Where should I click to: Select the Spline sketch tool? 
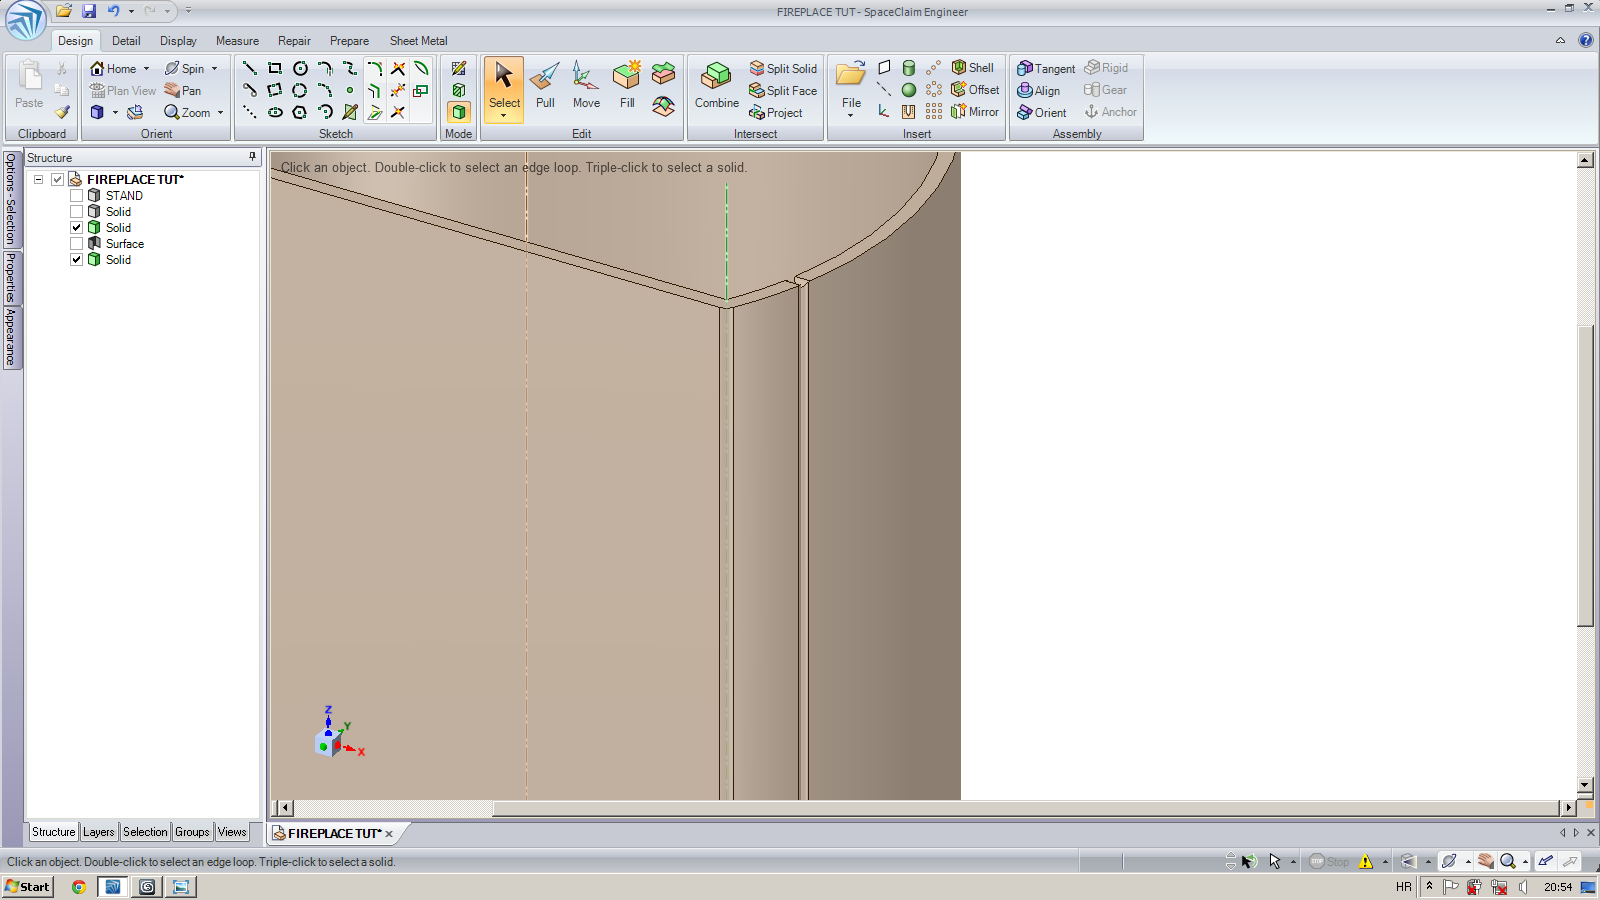(x=350, y=68)
